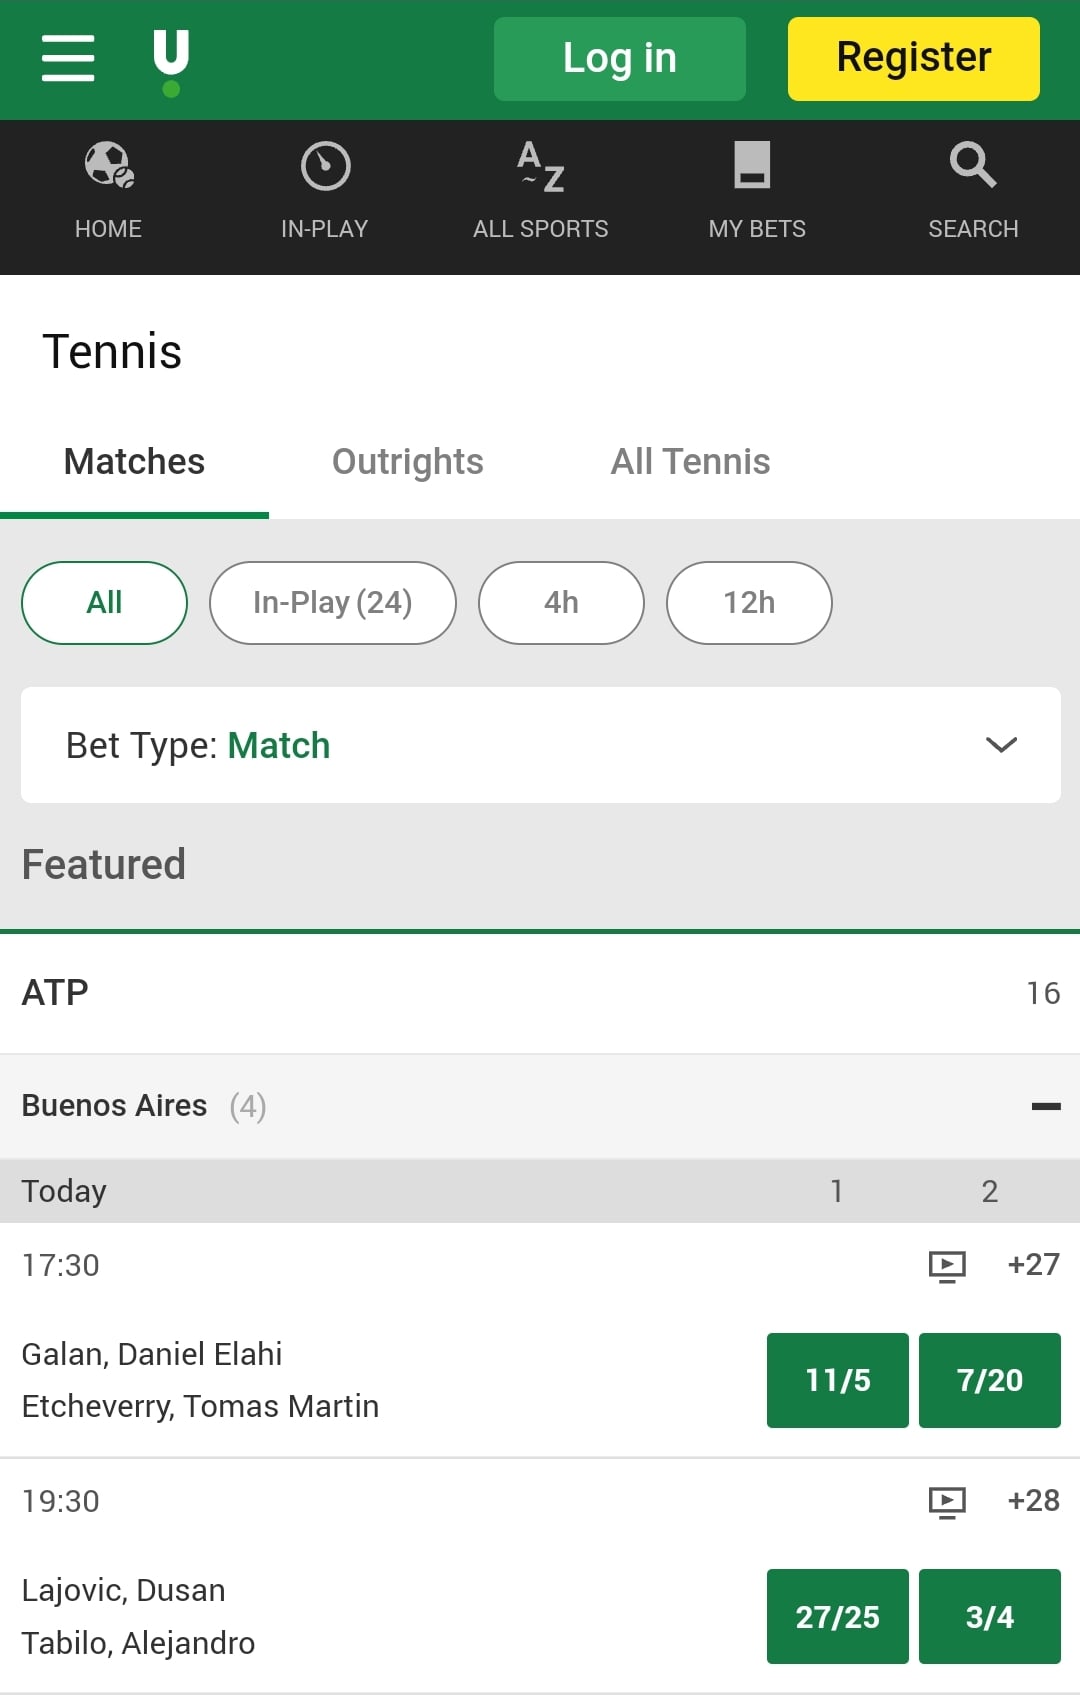This screenshot has width=1080, height=1695.
Task: Click the live stream icon for Lajovic match
Action: [x=947, y=1501]
